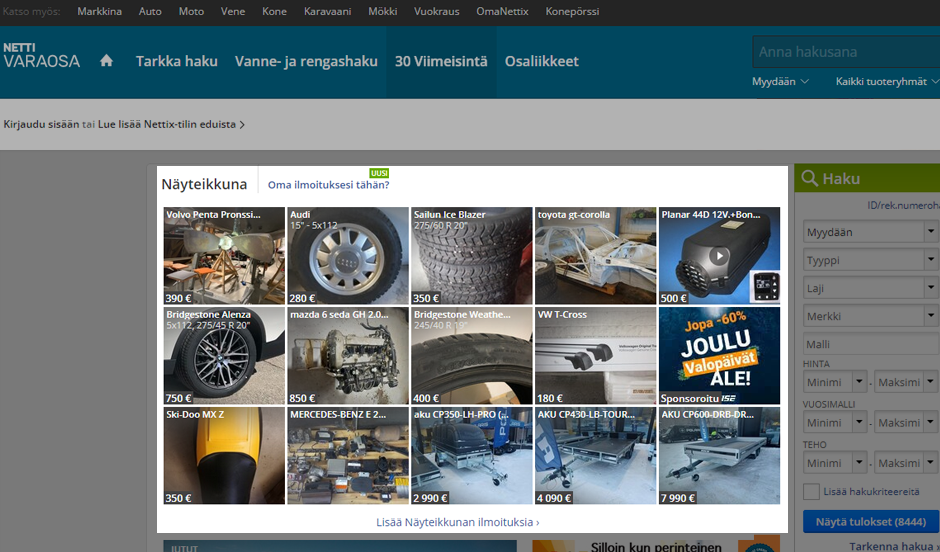The image size is (940, 552).
Task: Play the Planar 44D video
Action: coord(719,255)
